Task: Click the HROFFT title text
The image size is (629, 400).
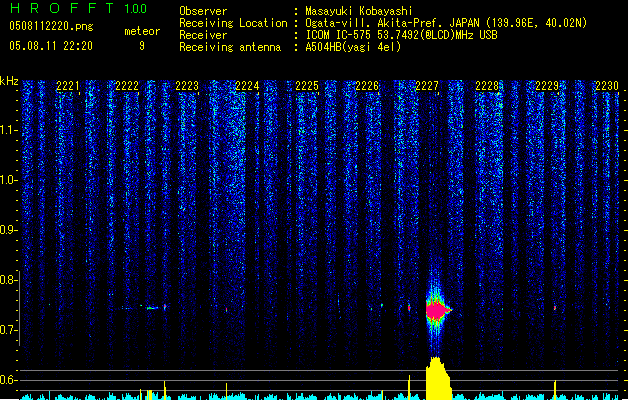Action: click(61, 8)
